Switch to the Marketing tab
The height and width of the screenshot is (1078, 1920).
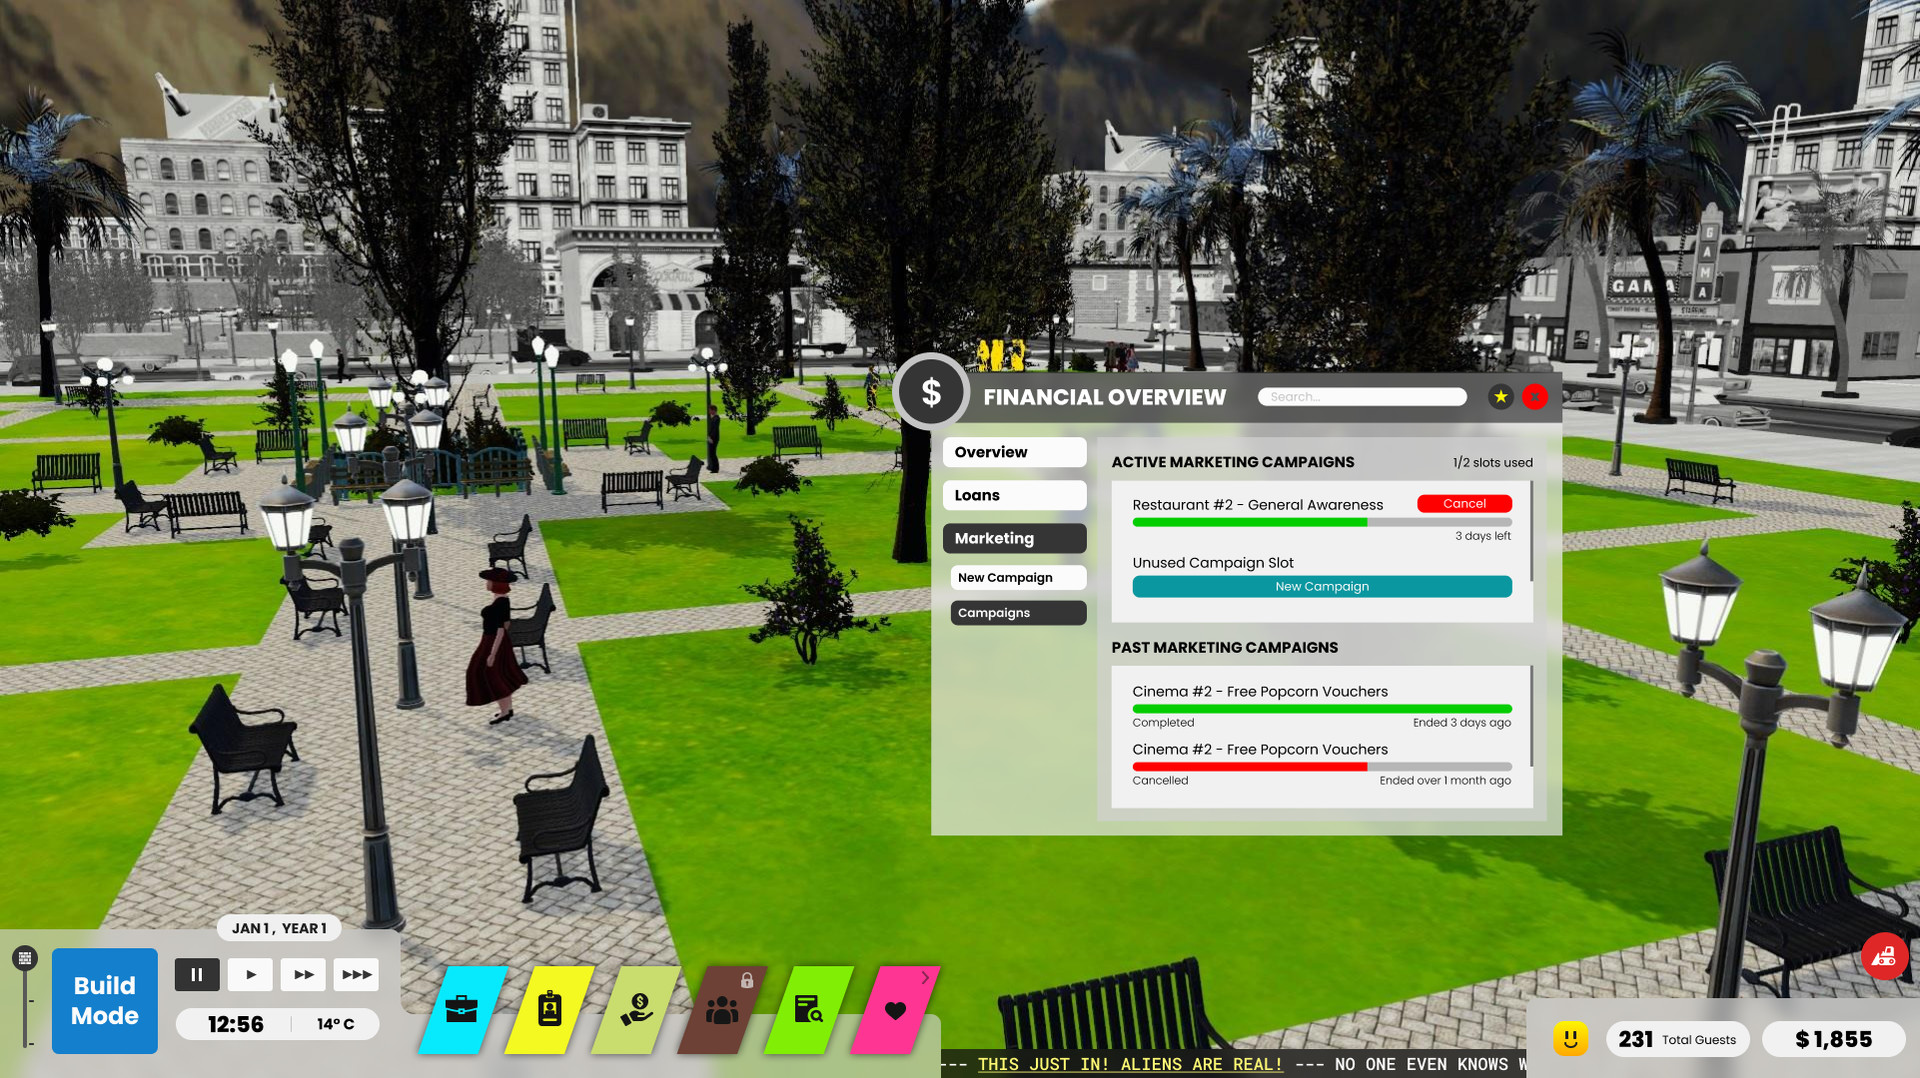point(1013,538)
